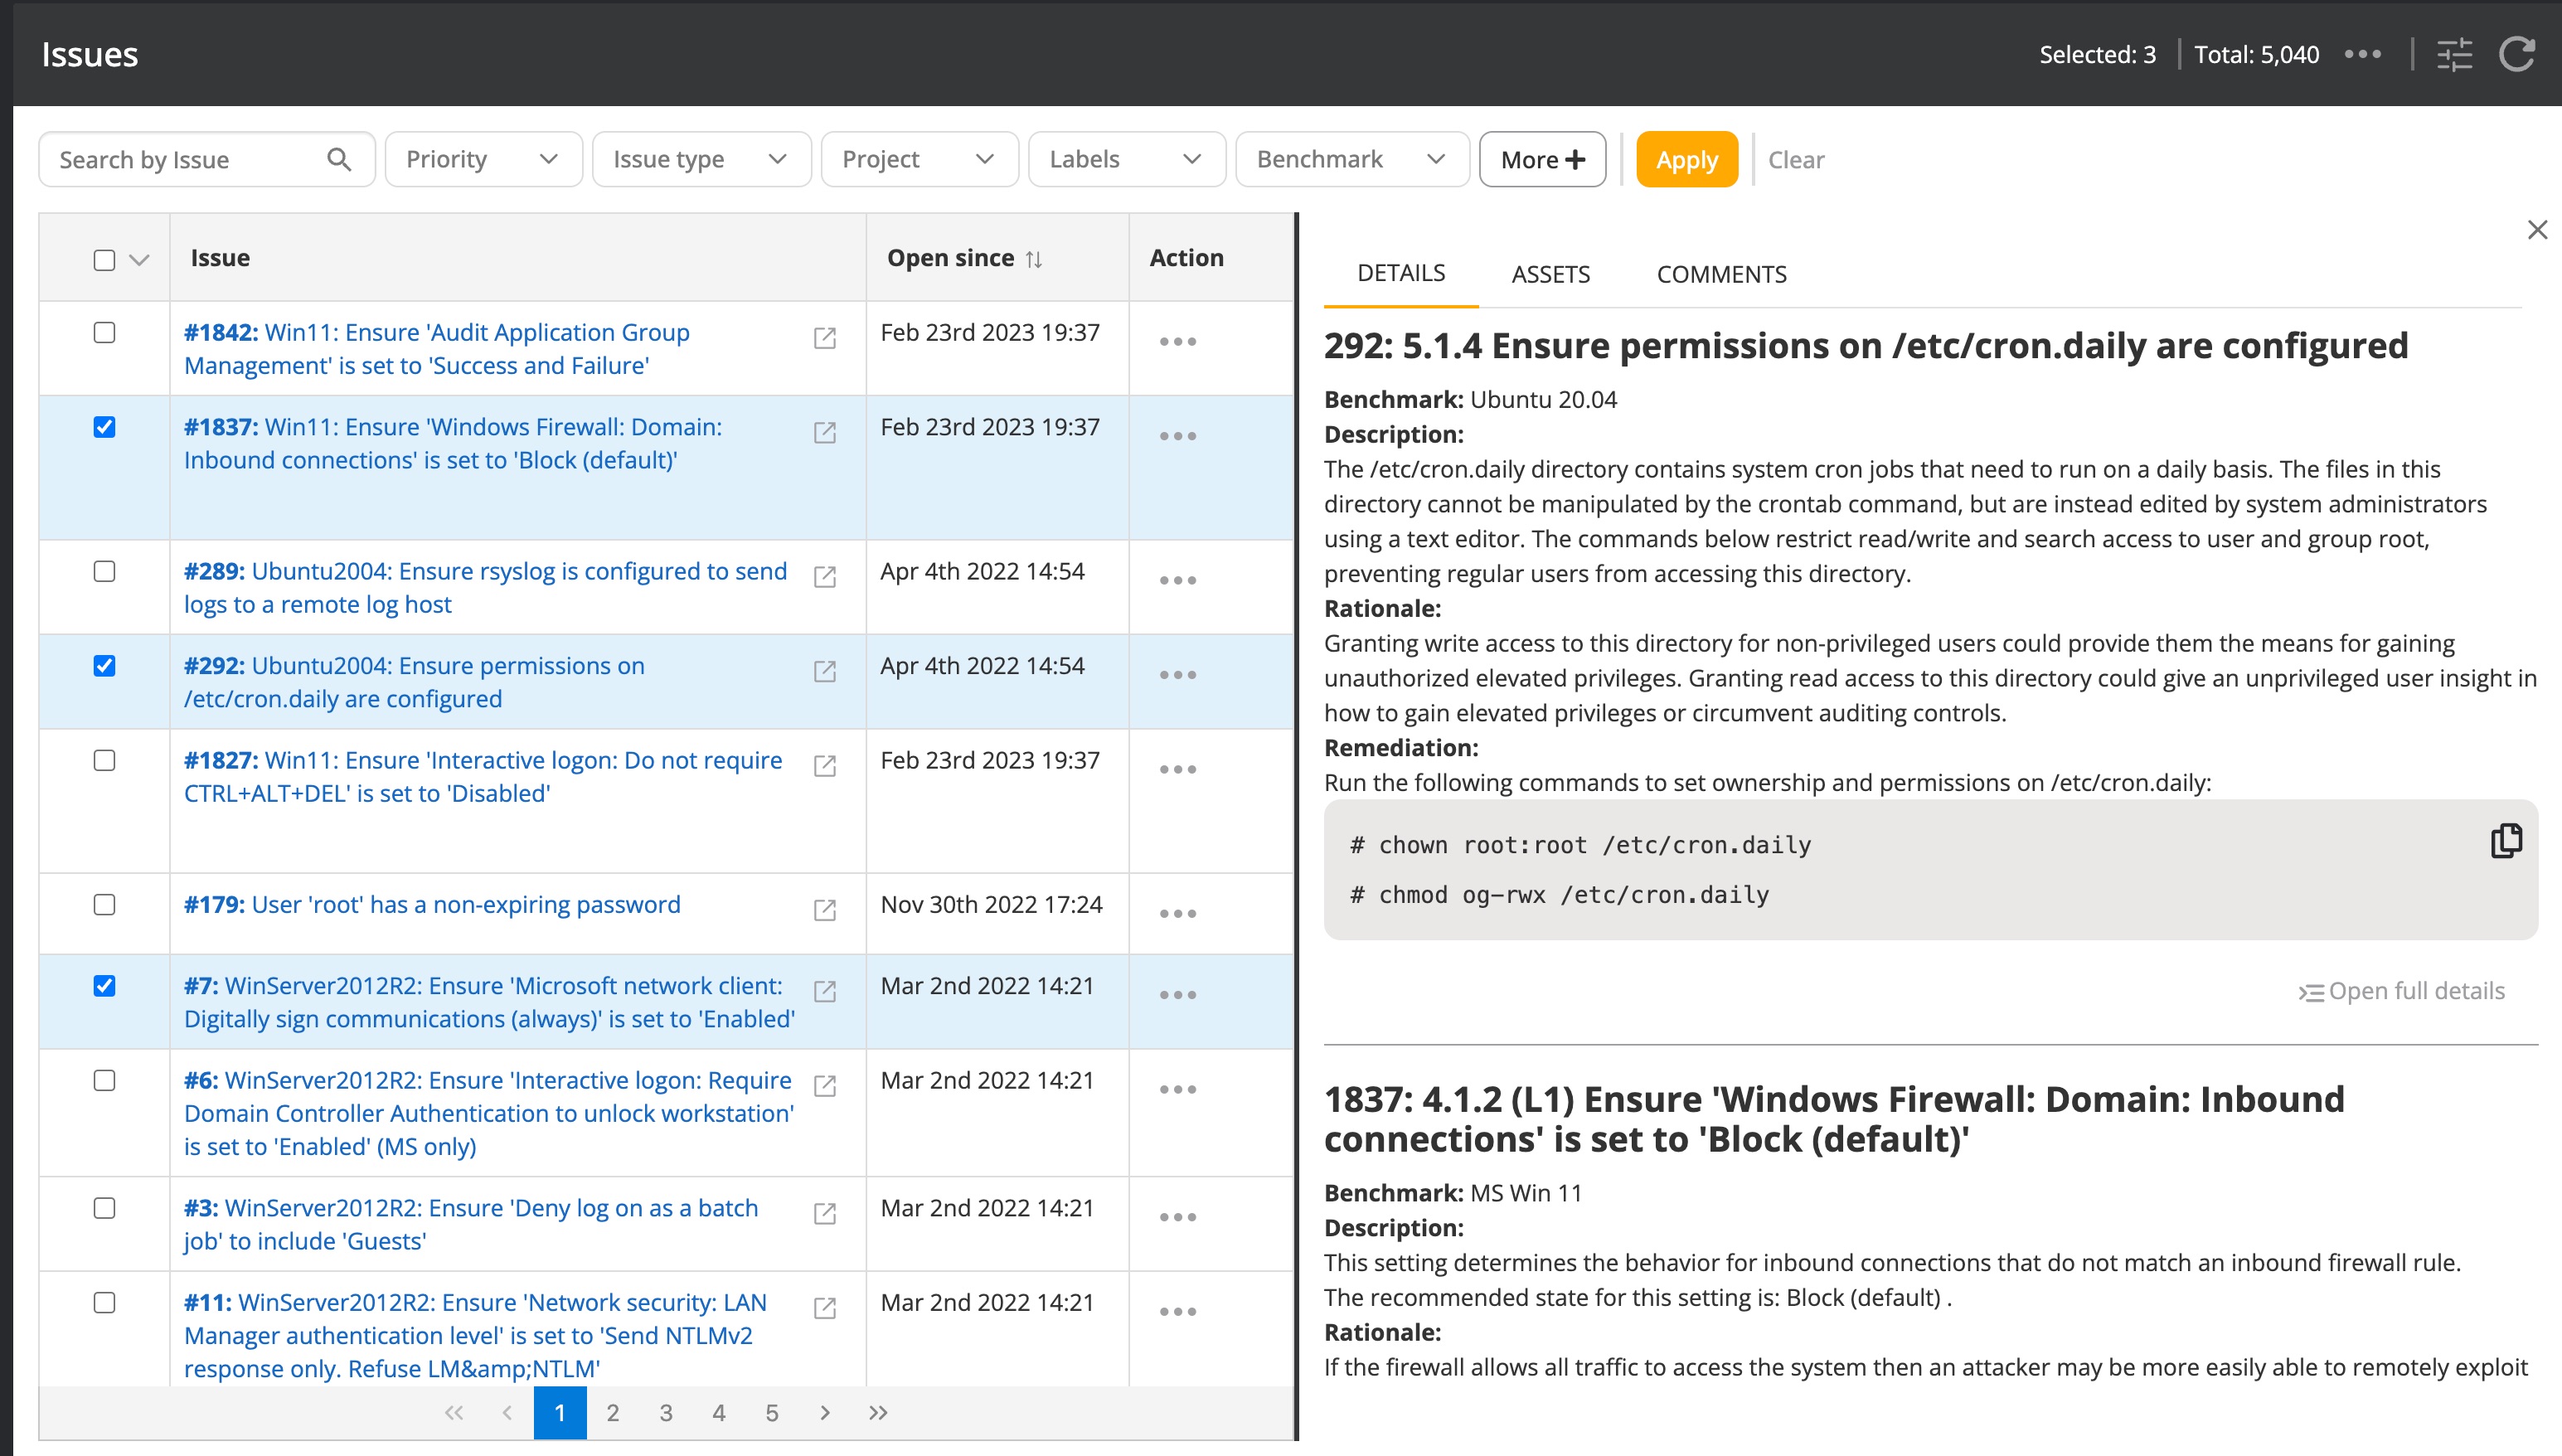Open action menu for issue #179
This screenshot has height=1456, width=2562.
pyautogui.click(x=1177, y=913)
